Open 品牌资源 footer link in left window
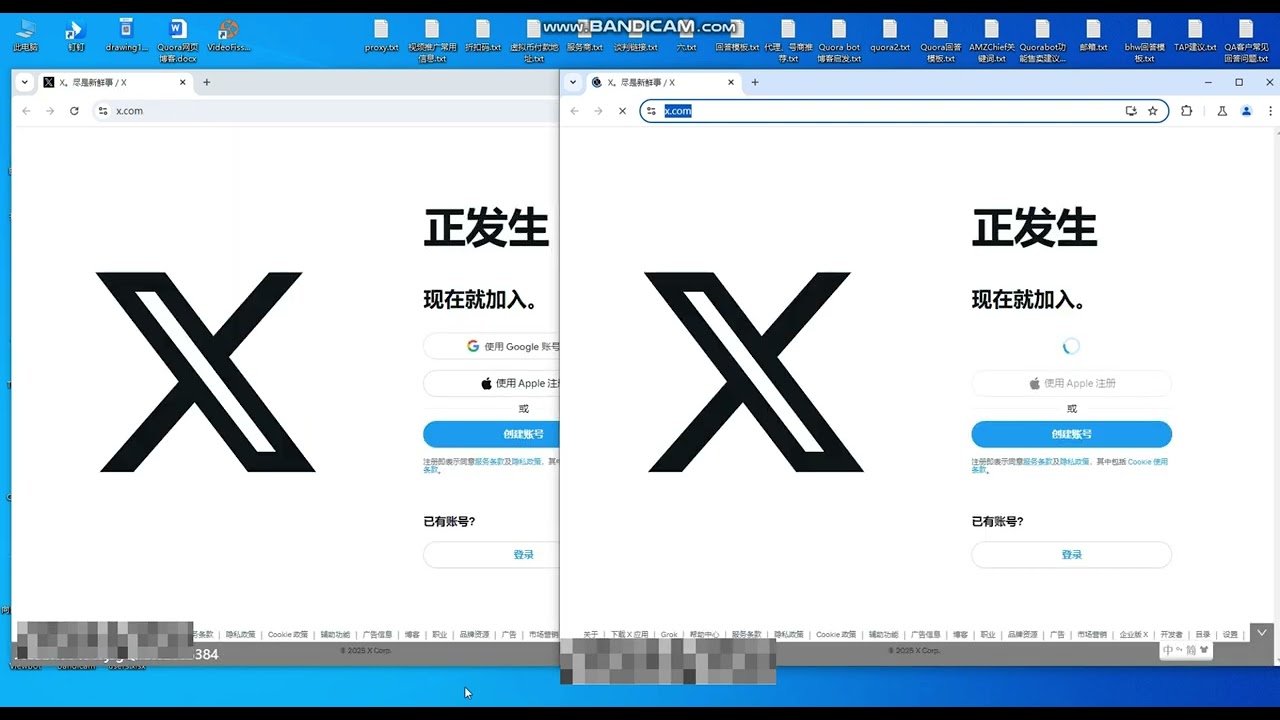The width and height of the screenshot is (1280, 720). [x=474, y=634]
